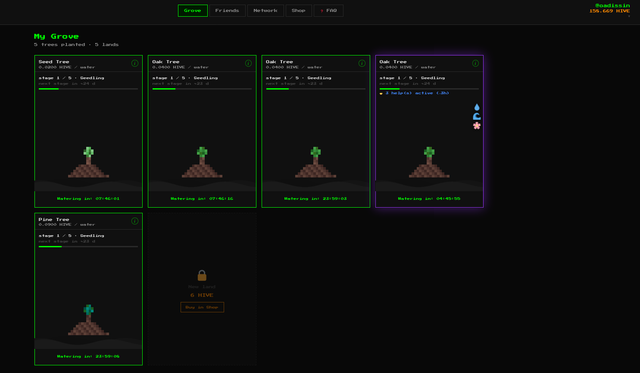This screenshot has width=640, height=373.
Task: Switch to the Friends tab
Action: [x=227, y=11]
